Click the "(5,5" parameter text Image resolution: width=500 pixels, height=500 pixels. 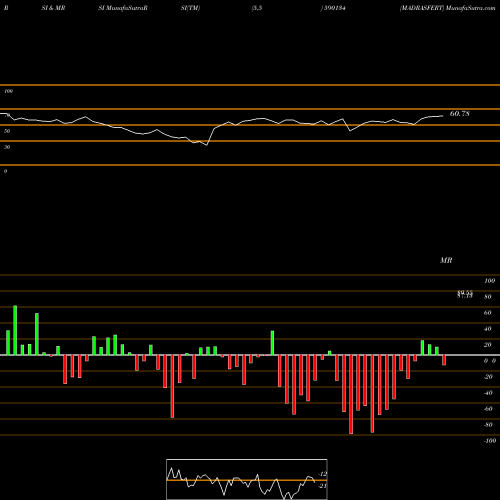coord(257,8)
